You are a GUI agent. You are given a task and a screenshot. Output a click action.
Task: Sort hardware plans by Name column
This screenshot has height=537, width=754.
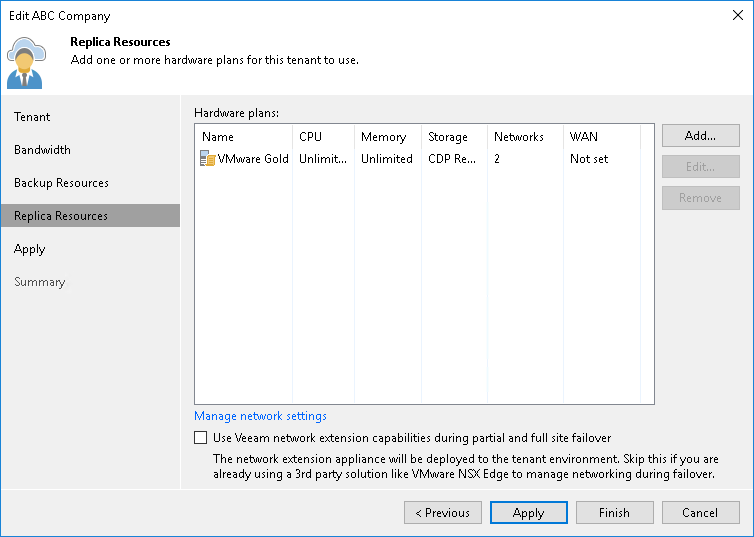[218, 137]
